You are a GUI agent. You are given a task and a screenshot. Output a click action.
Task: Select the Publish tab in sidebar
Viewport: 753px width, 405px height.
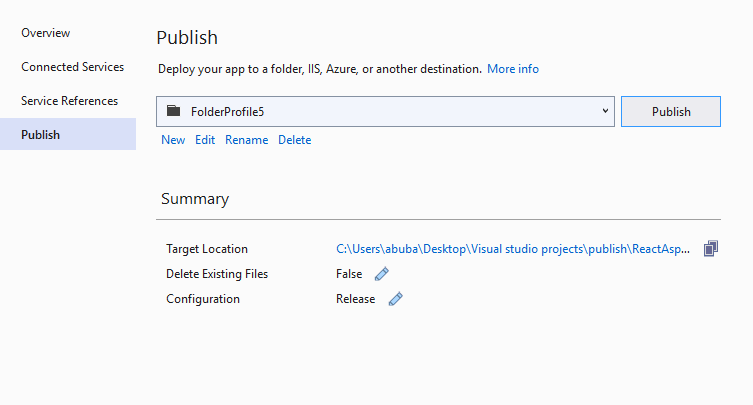(41, 135)
